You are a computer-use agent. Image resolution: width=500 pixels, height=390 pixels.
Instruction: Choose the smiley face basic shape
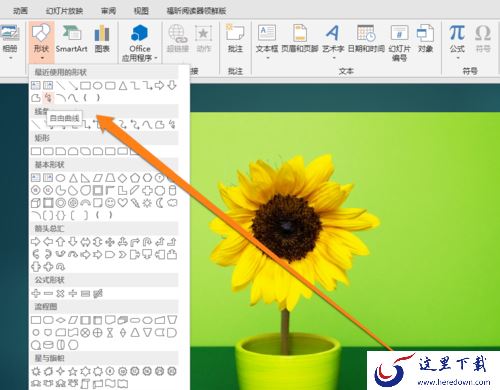(x=110, y=203)
